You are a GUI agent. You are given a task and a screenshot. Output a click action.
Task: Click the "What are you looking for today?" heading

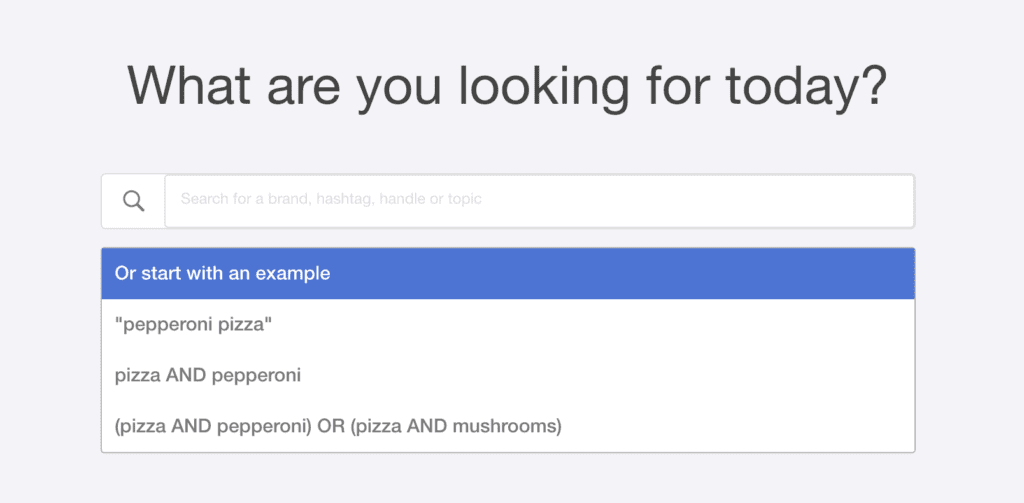[507, 85]
